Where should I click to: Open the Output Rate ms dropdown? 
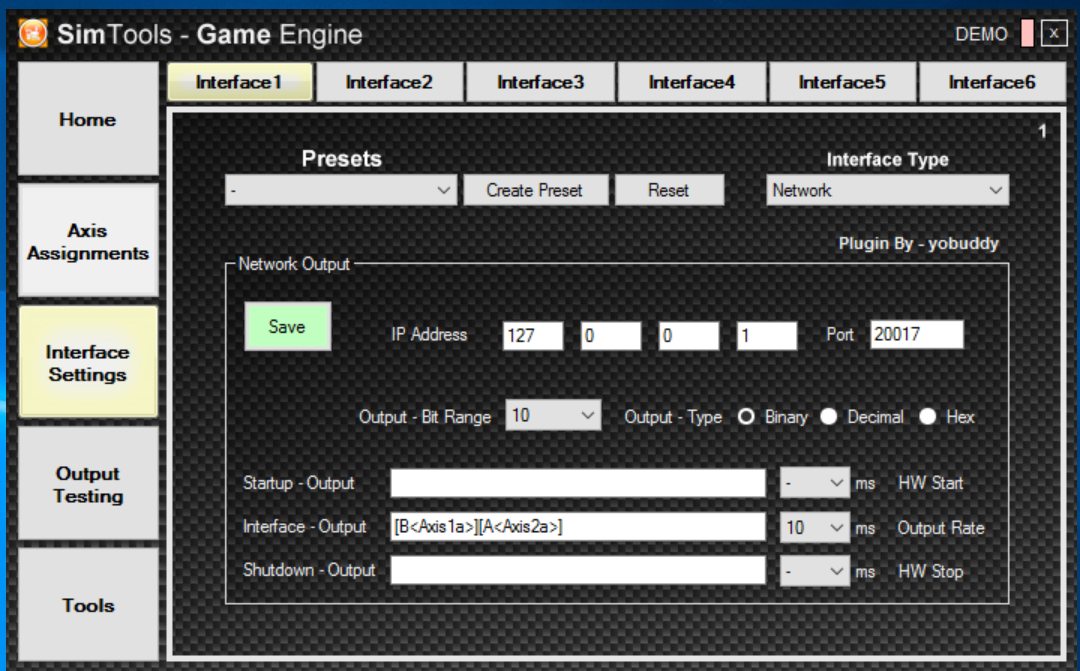[814, 528]
